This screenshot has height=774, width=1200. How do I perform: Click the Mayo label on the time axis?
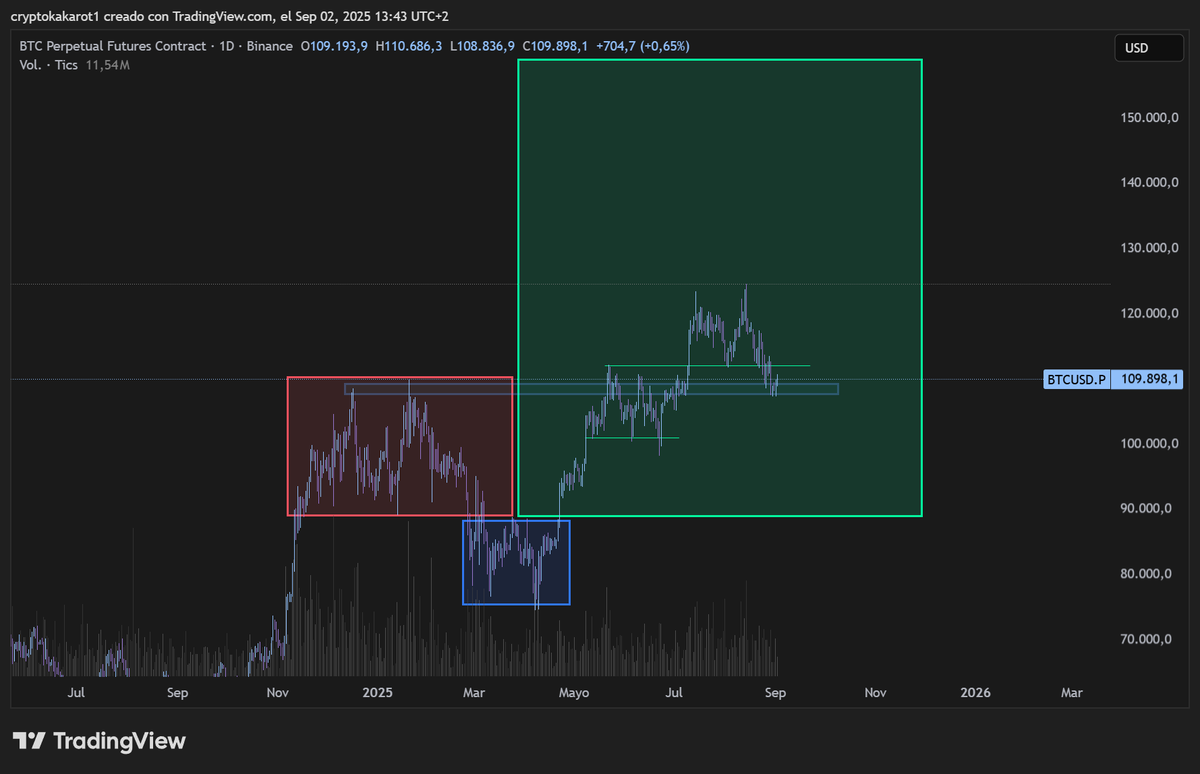click(x=573, y=692)
